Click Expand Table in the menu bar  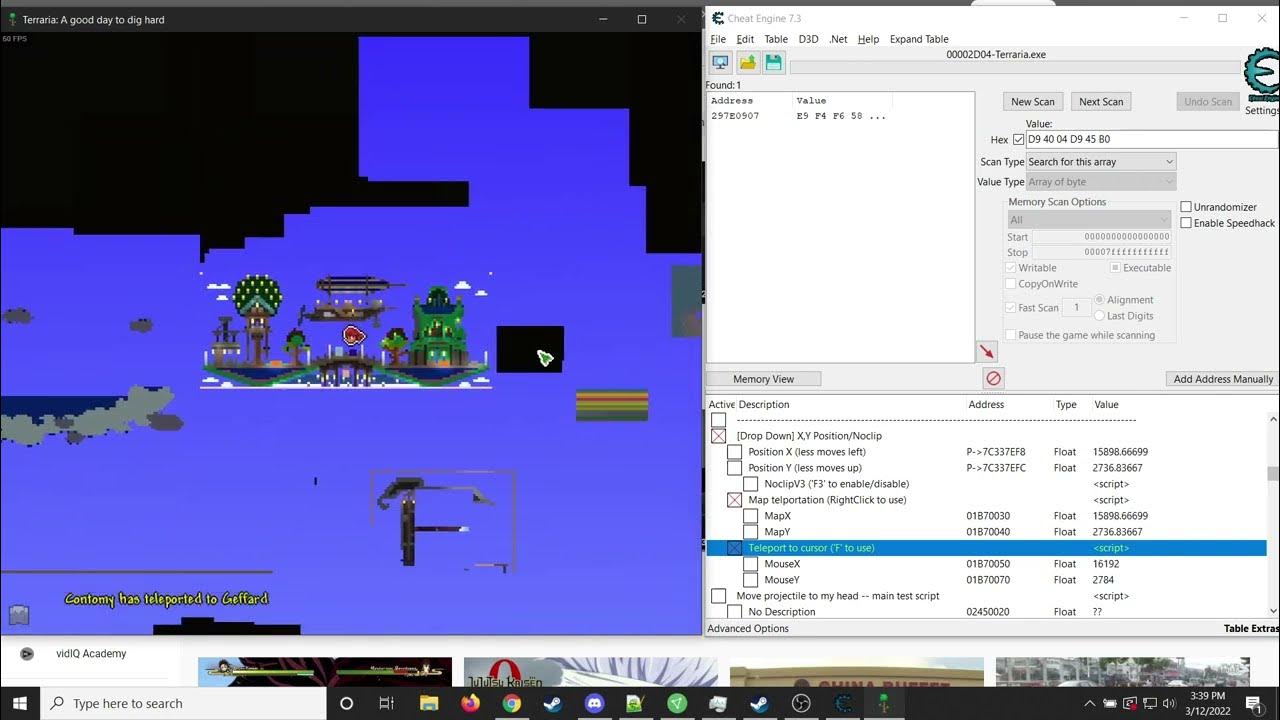[x=919, y=39]
